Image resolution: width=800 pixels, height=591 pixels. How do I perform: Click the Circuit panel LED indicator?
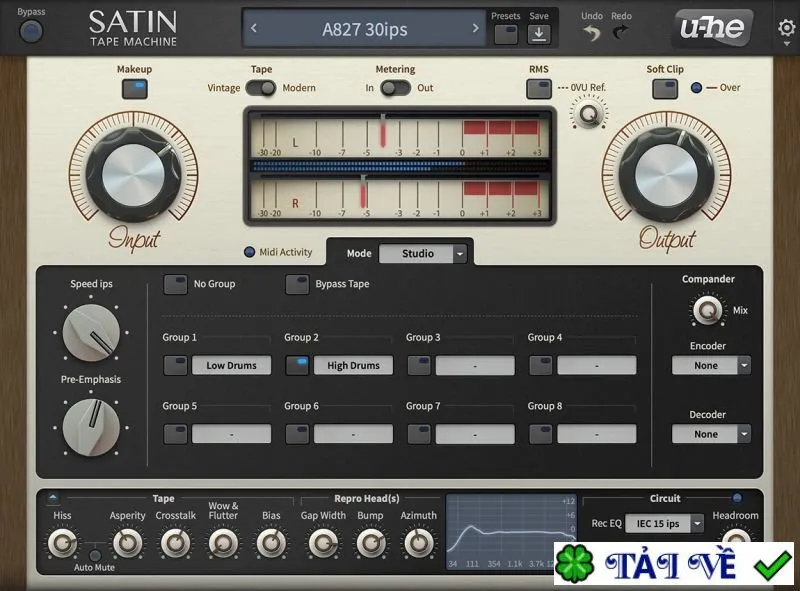[737, 498]
